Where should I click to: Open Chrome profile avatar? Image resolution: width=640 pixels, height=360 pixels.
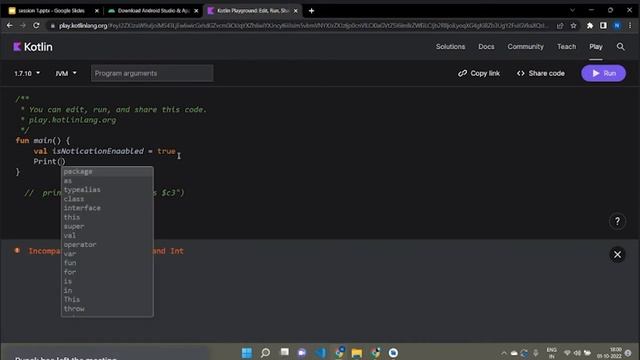[x=617, y=26]
